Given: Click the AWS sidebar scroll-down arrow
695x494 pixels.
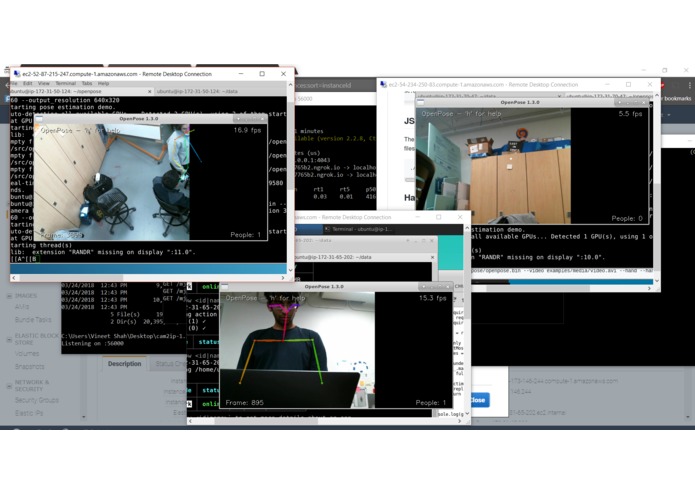Looking at the screenshot, I should [x=83, y=417].
